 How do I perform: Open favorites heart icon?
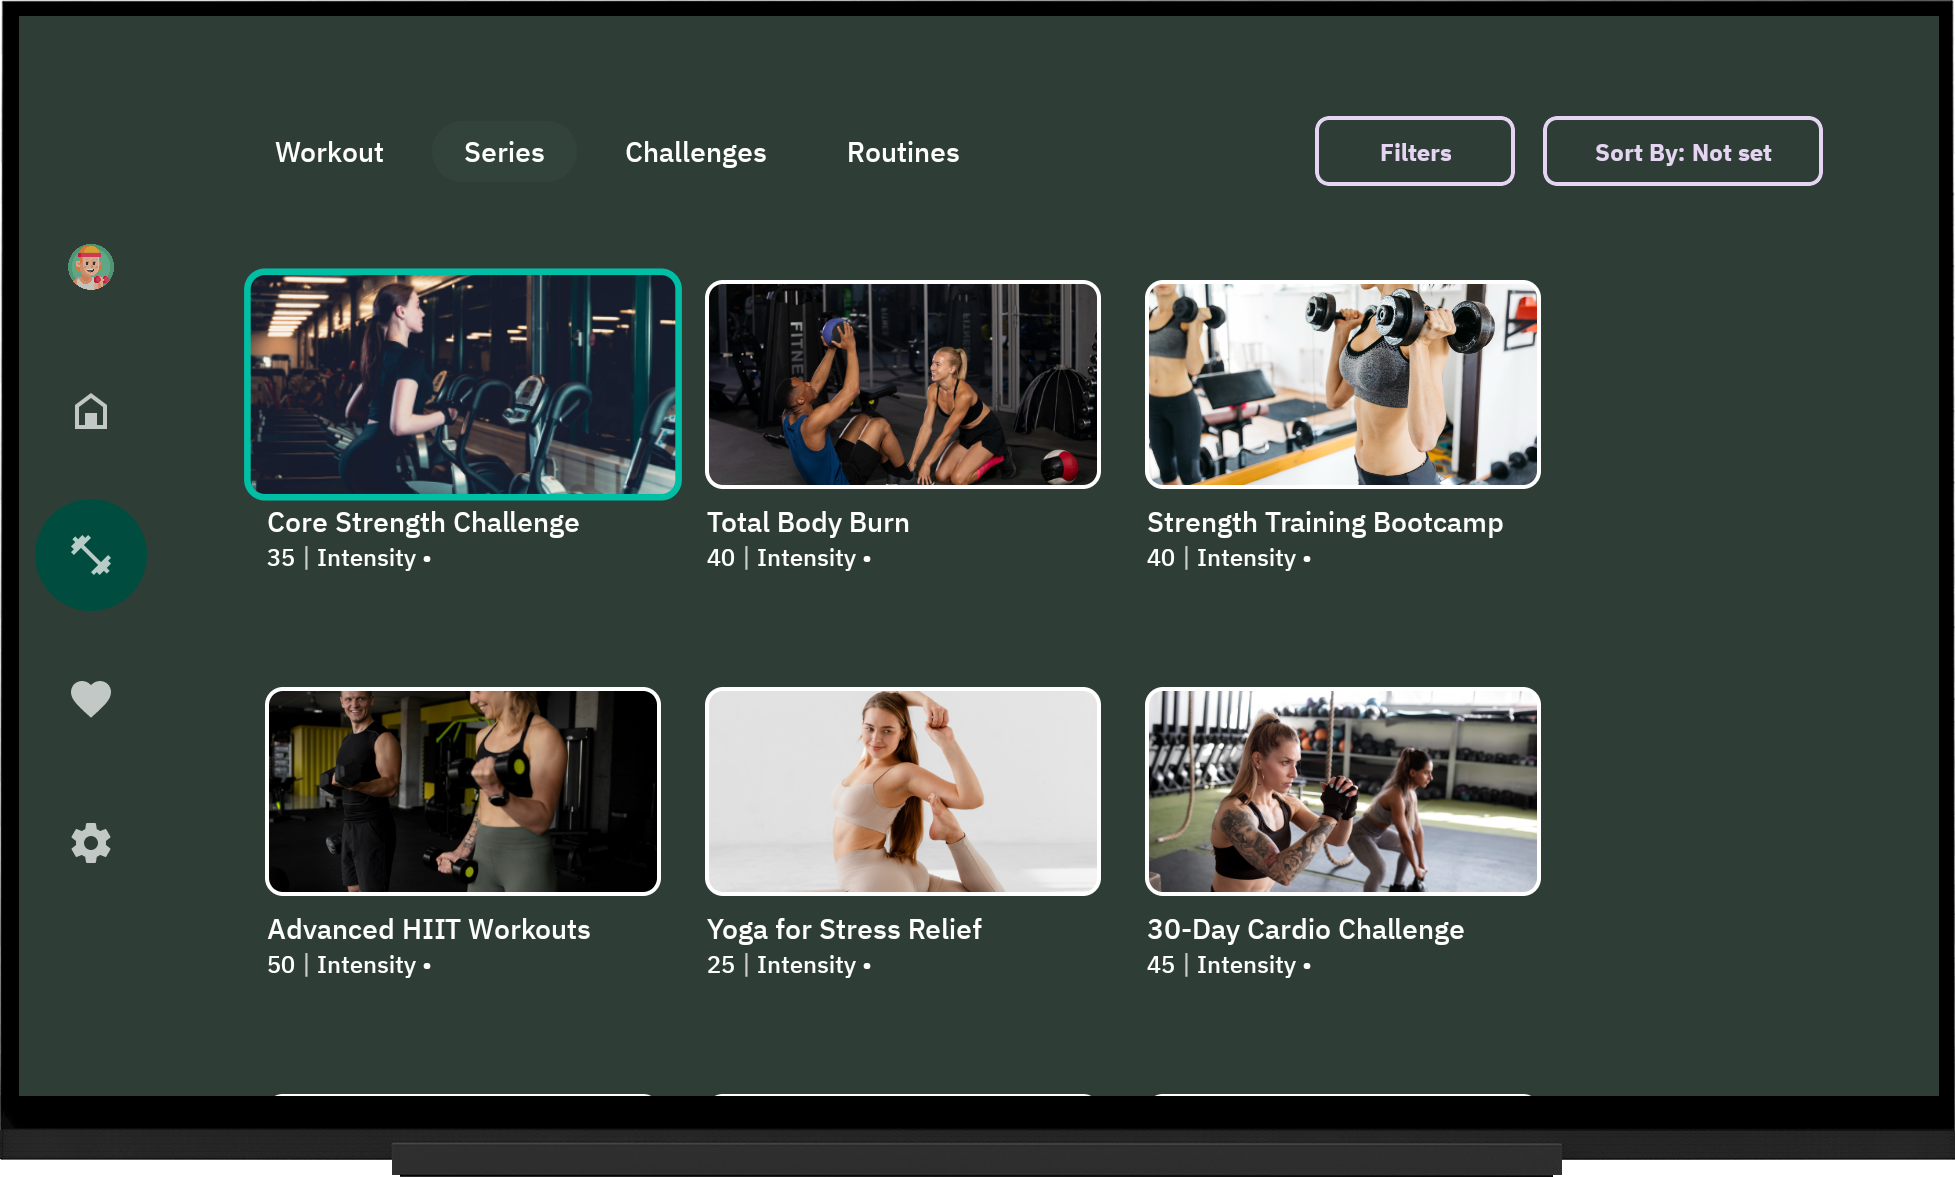click(x=91, y=698)
